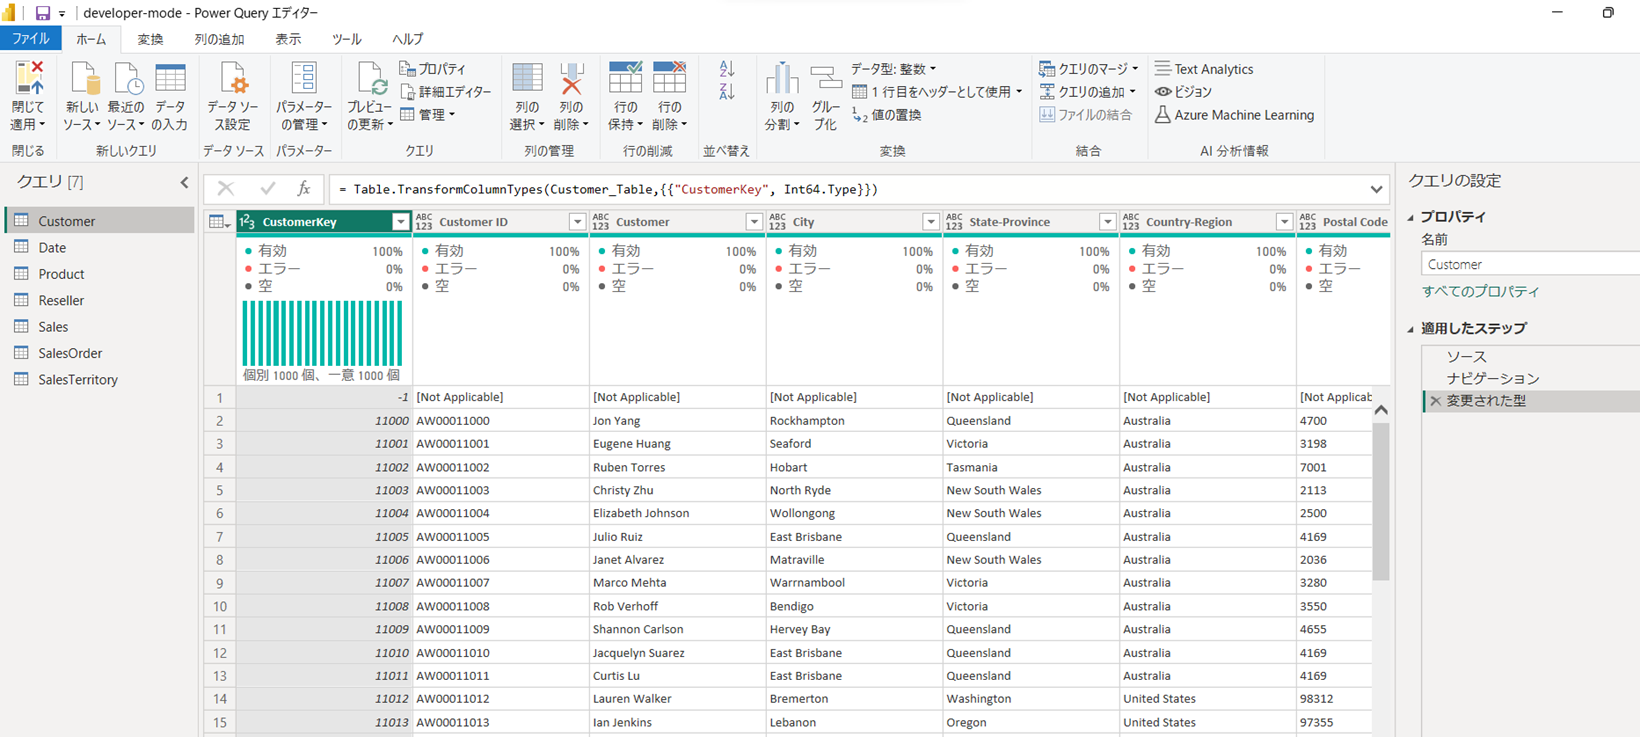
Task: Confirm the formula with the checkmark icon
Action: [x=267, y=189]
